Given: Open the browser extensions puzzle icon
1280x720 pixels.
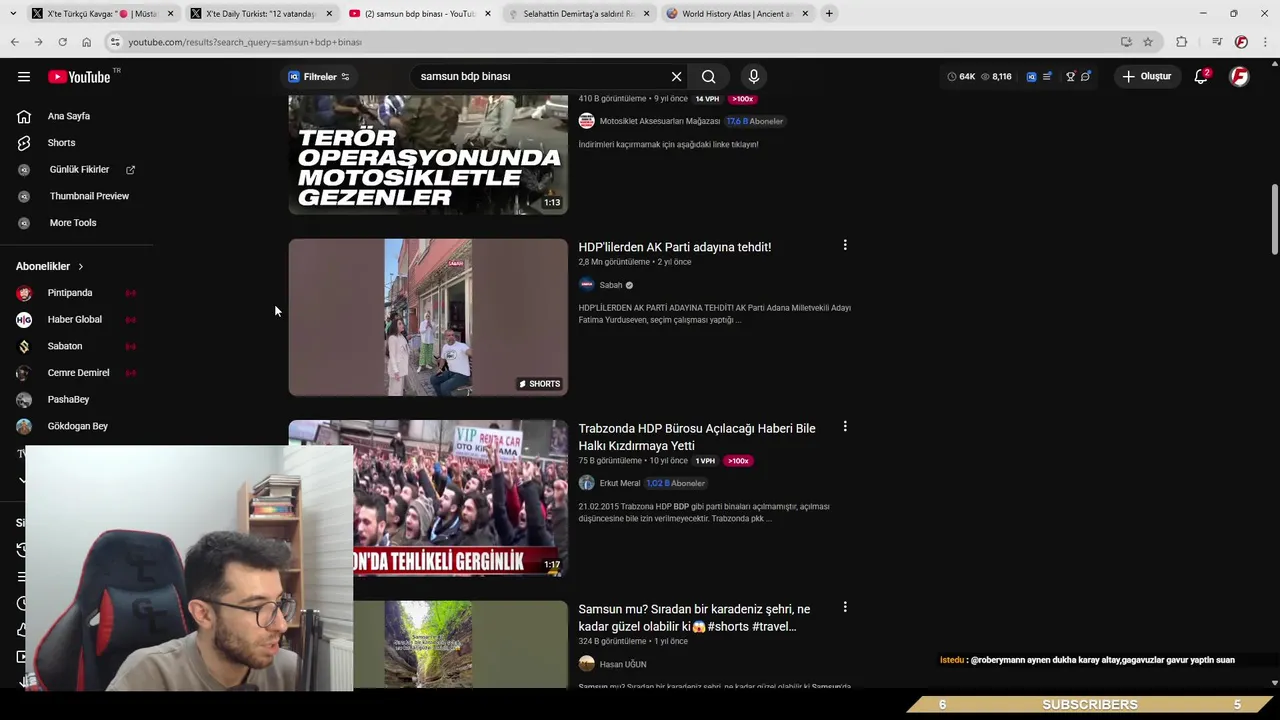Looking at the screenshot, I should click(x=1182, y=42).
